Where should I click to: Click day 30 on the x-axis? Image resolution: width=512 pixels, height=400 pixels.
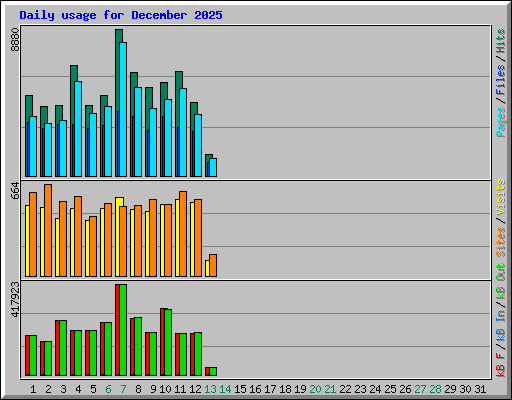click(x=465, y=389)
